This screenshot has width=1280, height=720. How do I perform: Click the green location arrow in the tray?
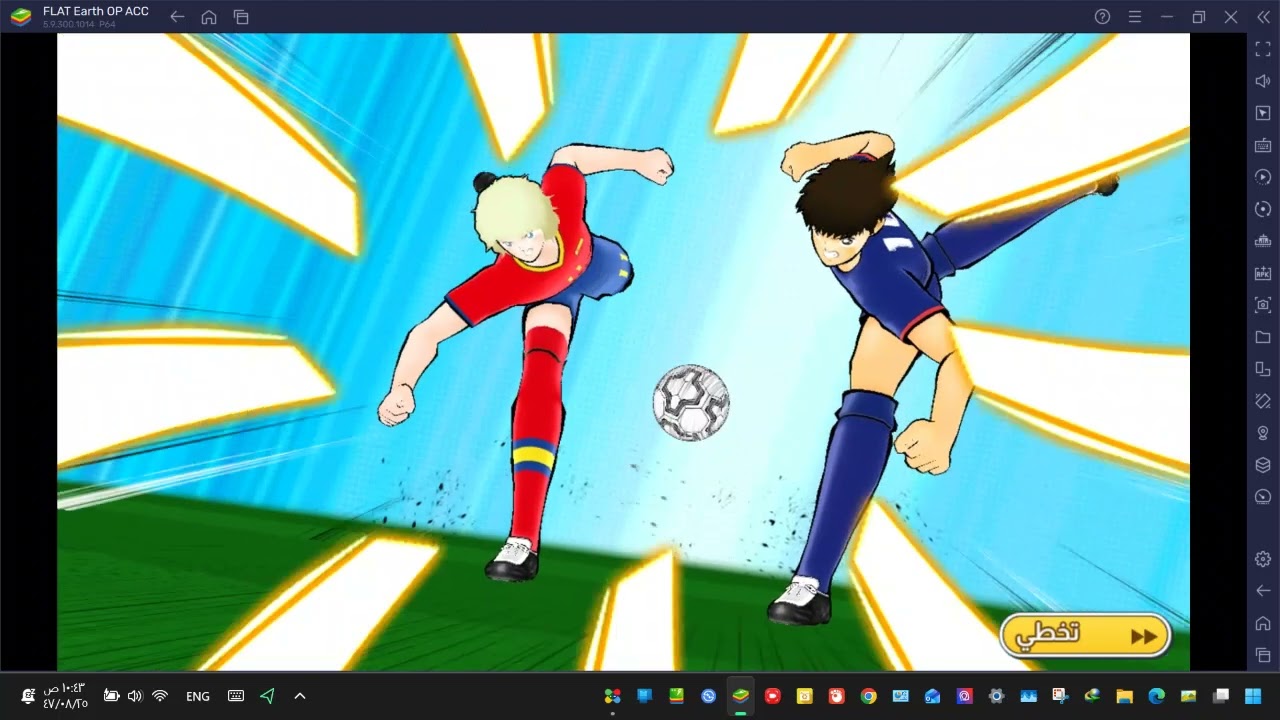[267, 696]
